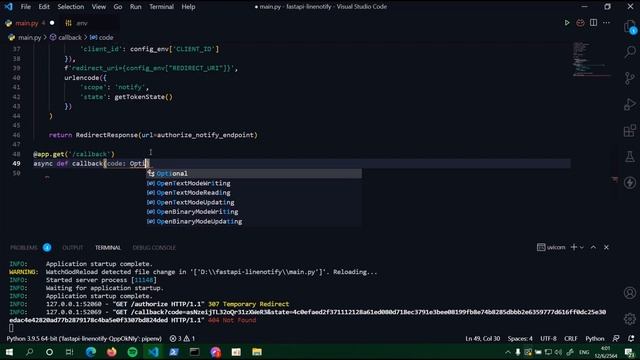Split the editor to the right

[x=593, y=23]
